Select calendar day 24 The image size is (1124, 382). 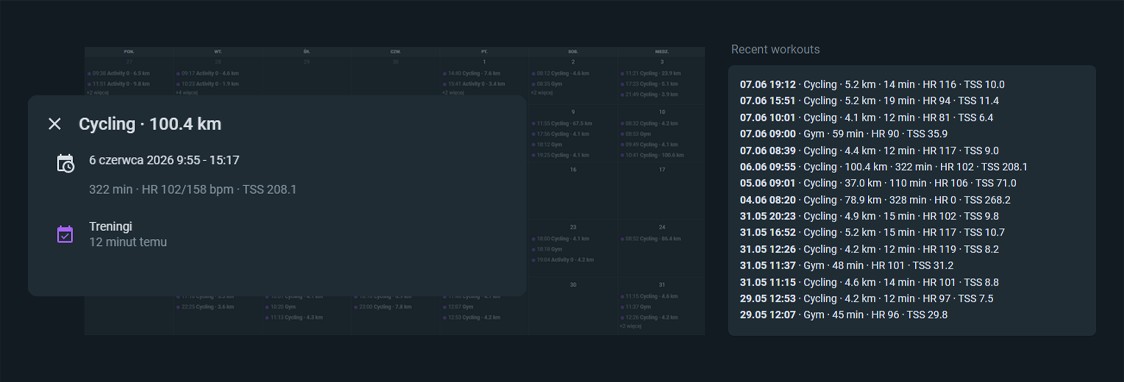tap(662, 227)
